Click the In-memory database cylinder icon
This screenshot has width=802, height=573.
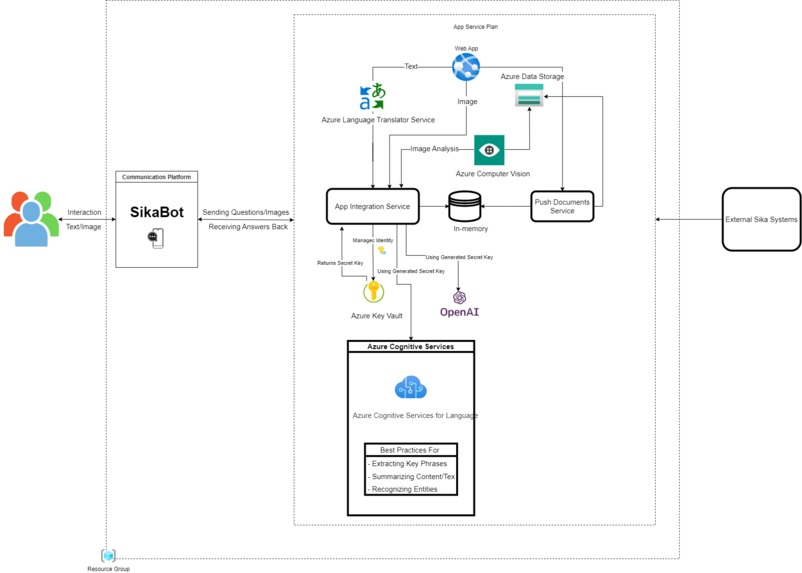pyautogui.click(x=464, y=206)
